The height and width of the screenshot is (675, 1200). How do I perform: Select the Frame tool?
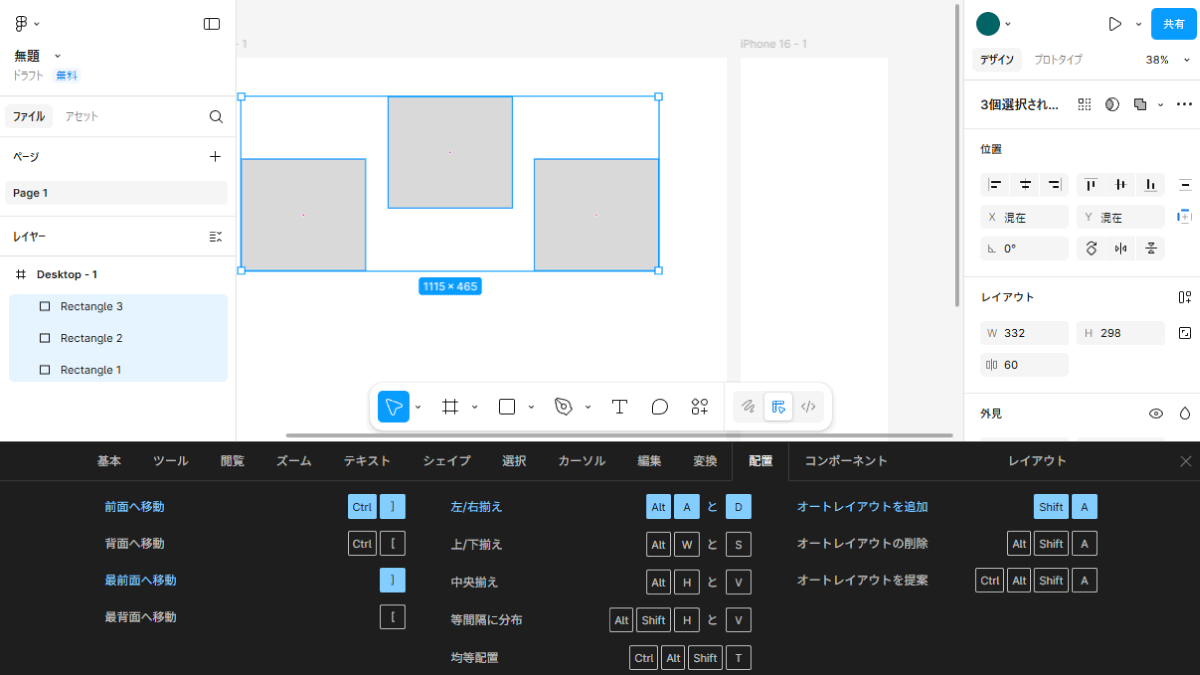coord(450,407)
